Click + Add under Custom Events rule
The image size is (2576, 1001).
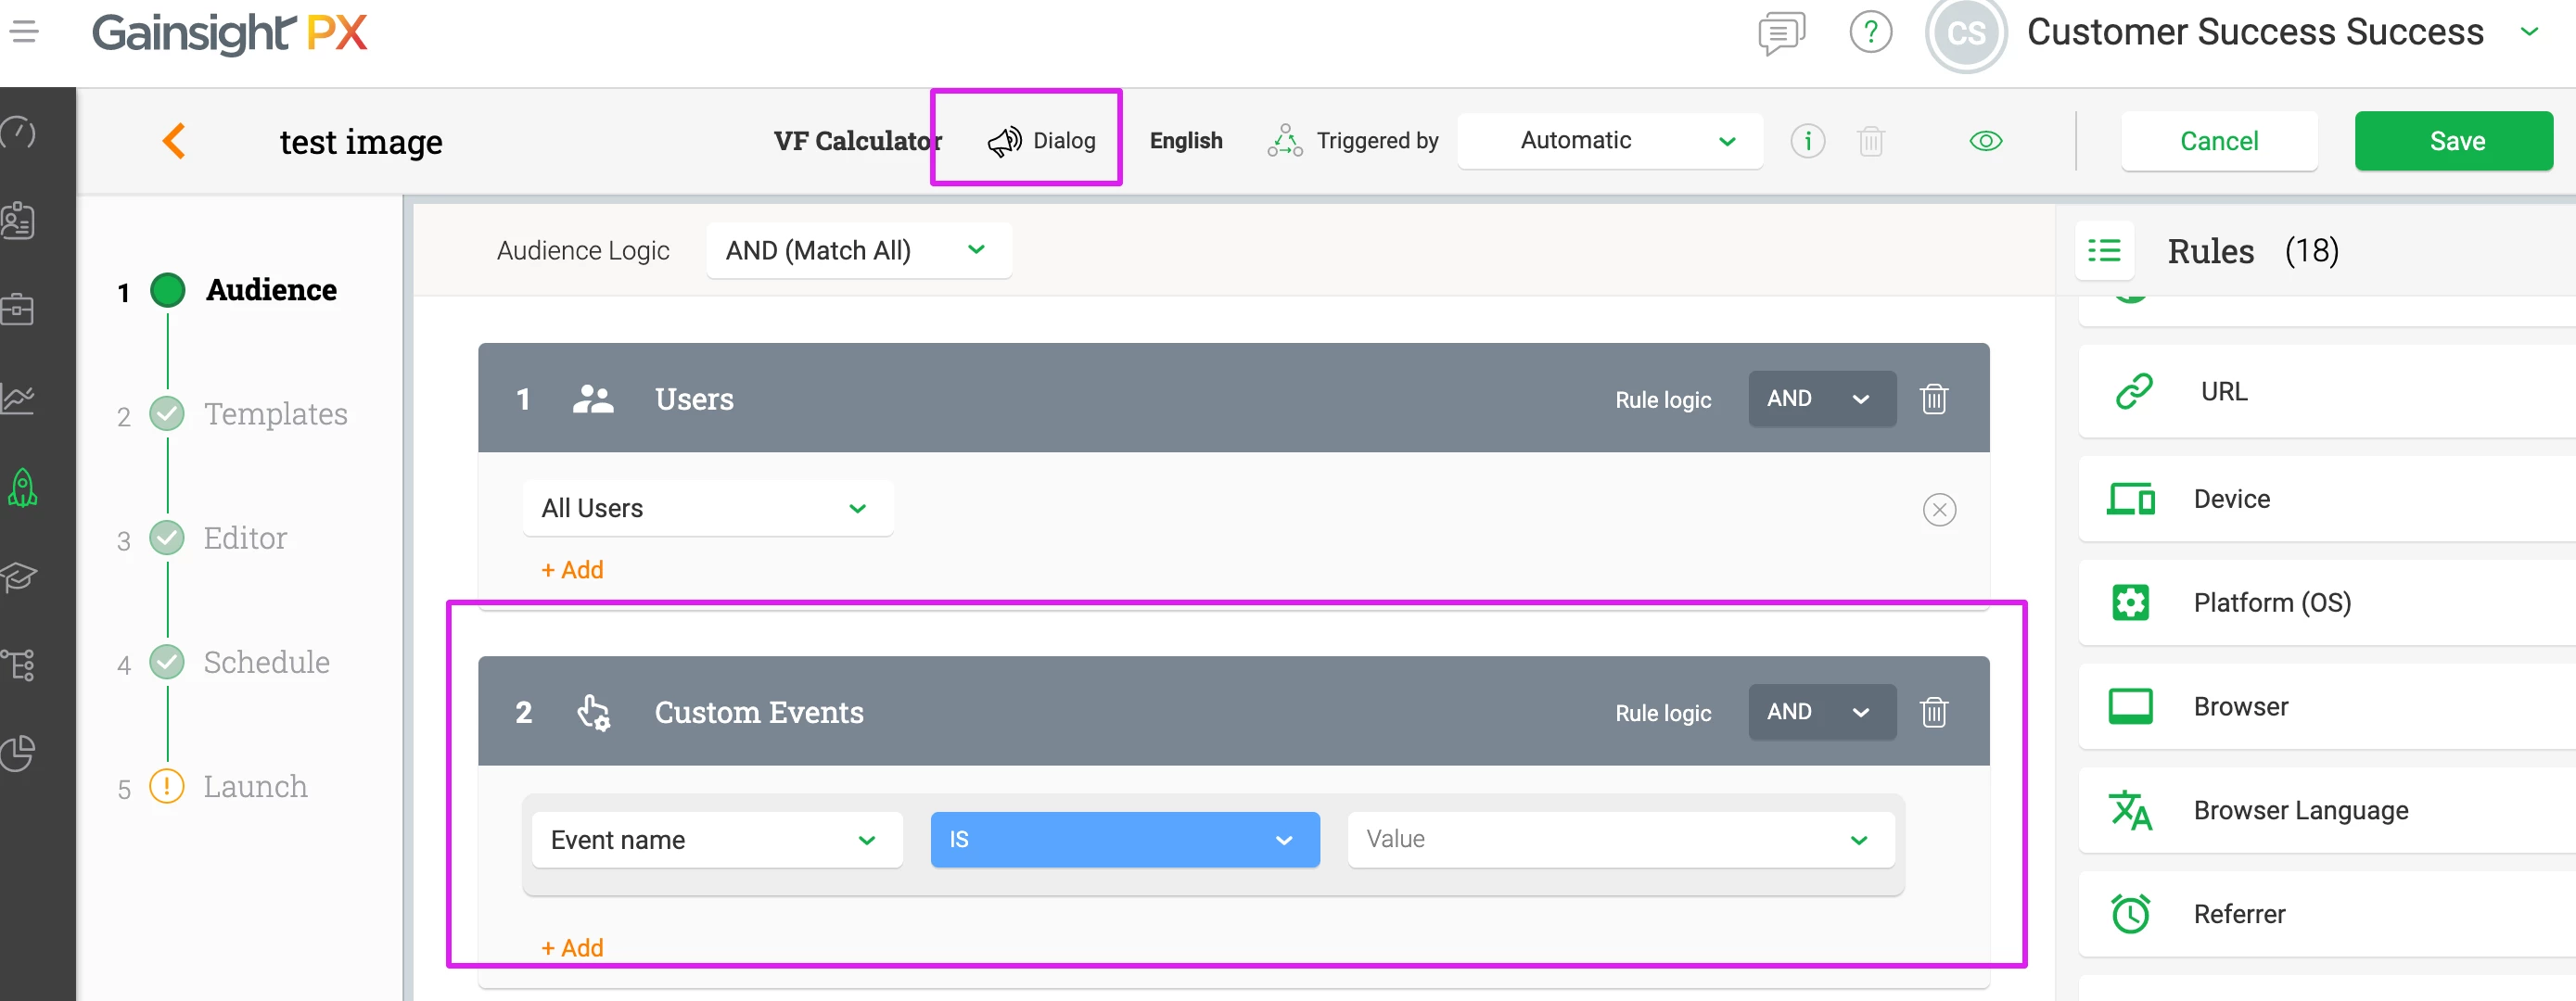pyautogui.click(x=572, y=948)
